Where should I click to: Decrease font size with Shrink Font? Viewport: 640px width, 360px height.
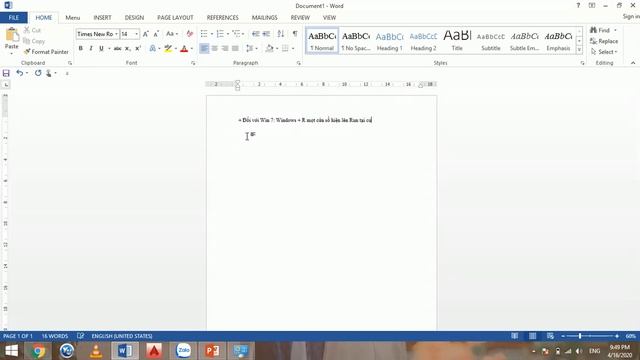click(156, 34)
